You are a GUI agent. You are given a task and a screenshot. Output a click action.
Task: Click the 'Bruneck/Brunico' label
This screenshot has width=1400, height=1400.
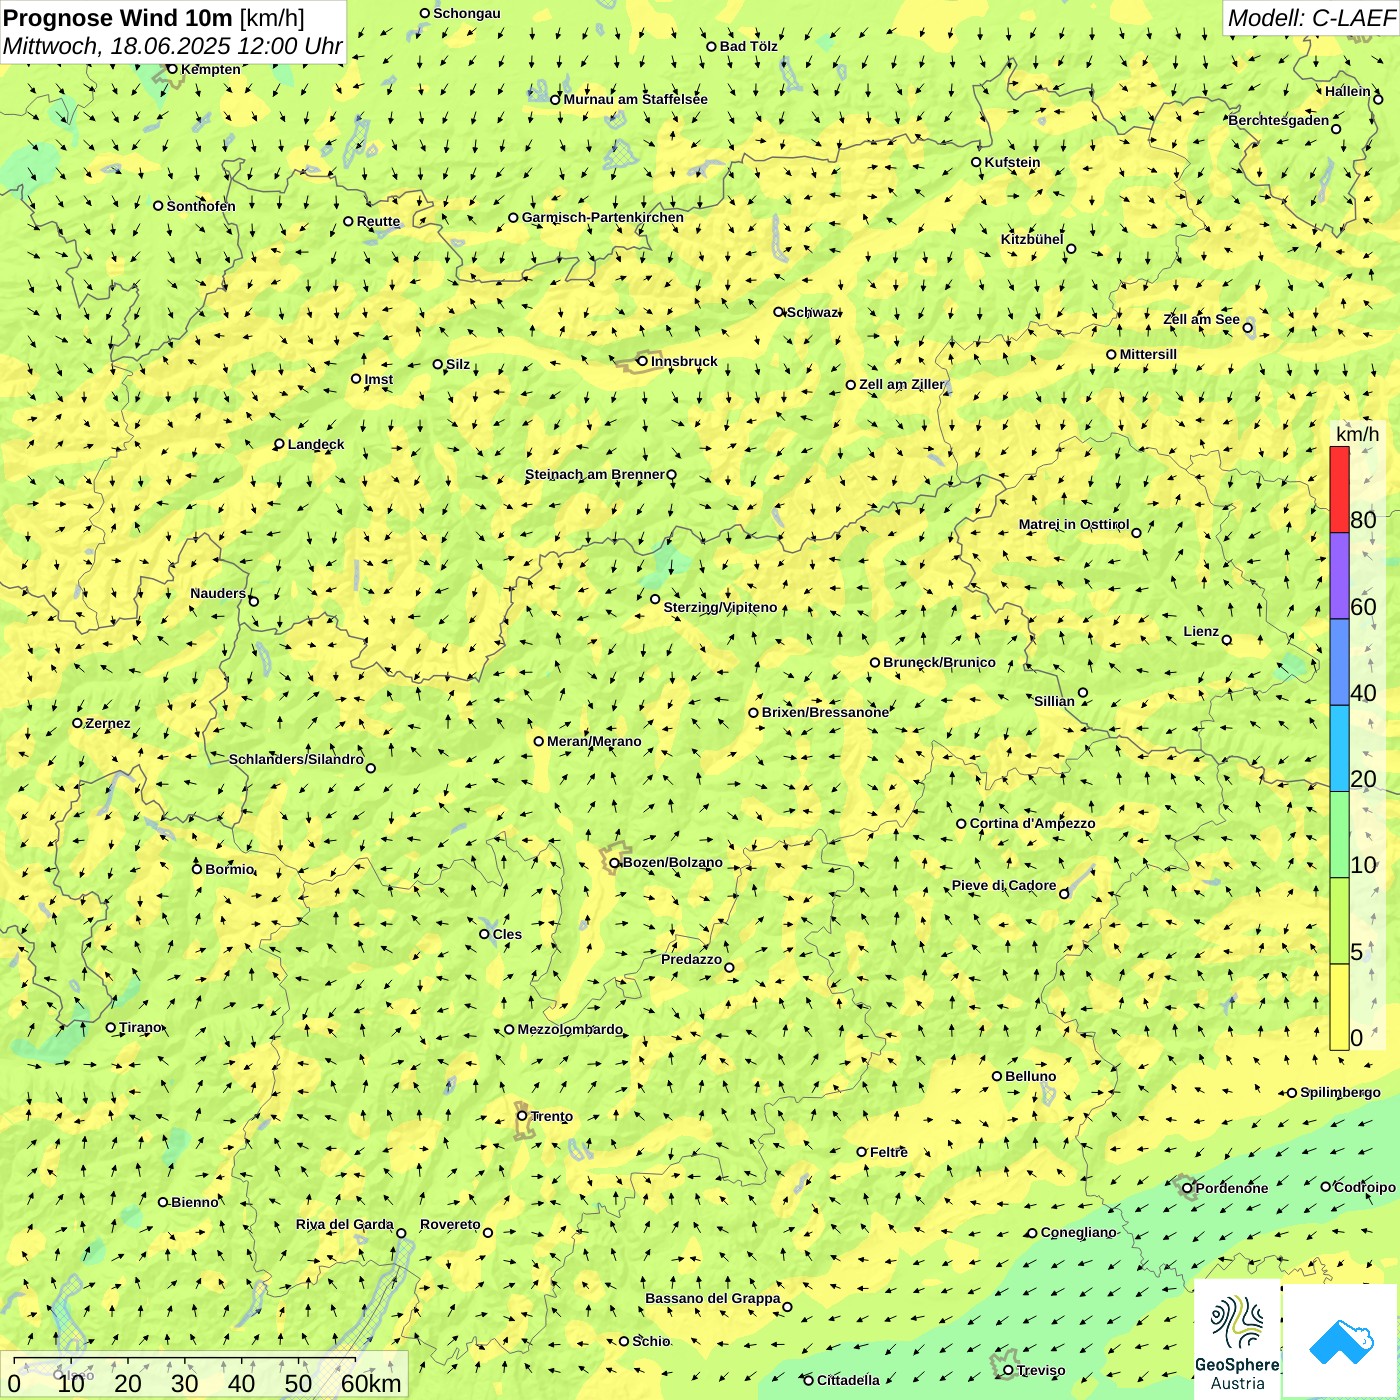point(939,662)
